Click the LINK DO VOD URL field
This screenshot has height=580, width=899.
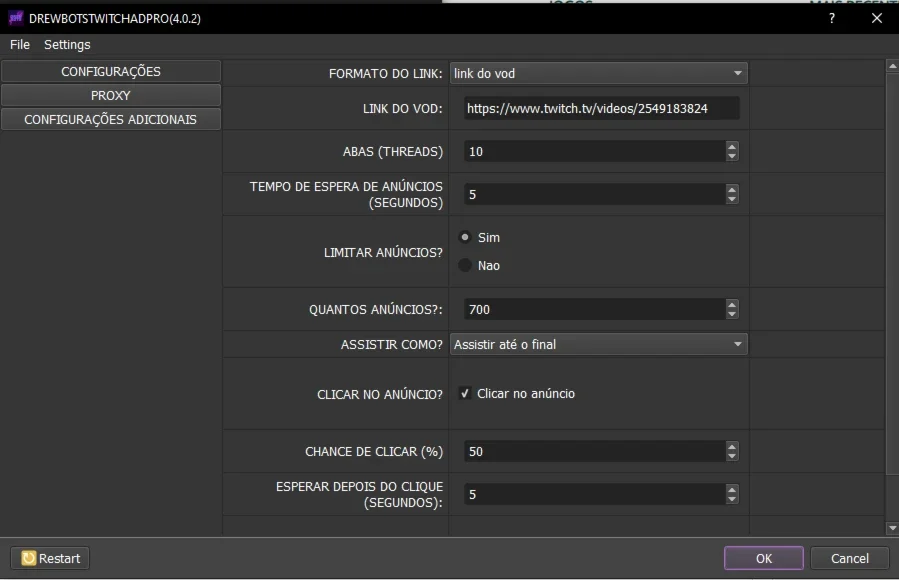click(601, 108)
